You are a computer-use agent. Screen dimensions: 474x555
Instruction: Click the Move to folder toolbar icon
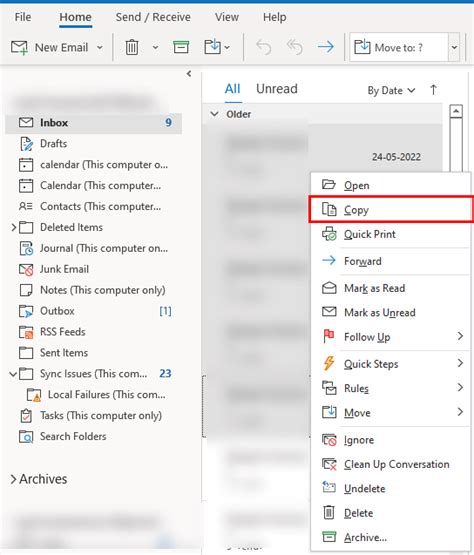click(212, 47)
